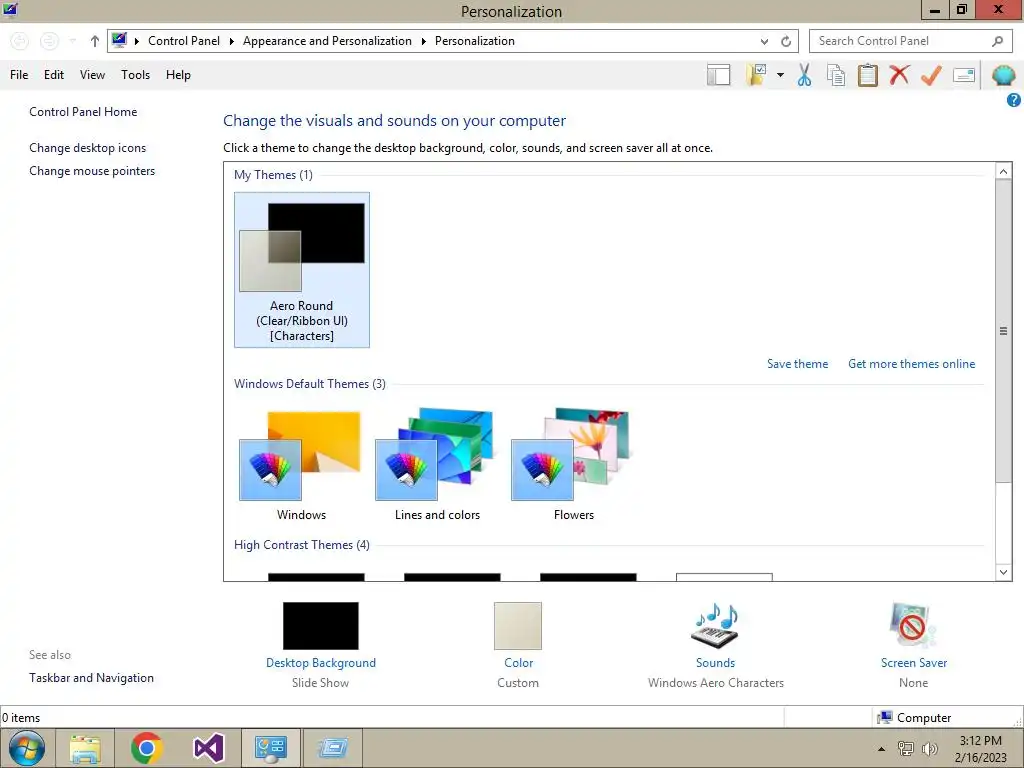The height and width of the screenshot is (768, 1024).
Task: Open the View menu
Action: coord(92,74)
